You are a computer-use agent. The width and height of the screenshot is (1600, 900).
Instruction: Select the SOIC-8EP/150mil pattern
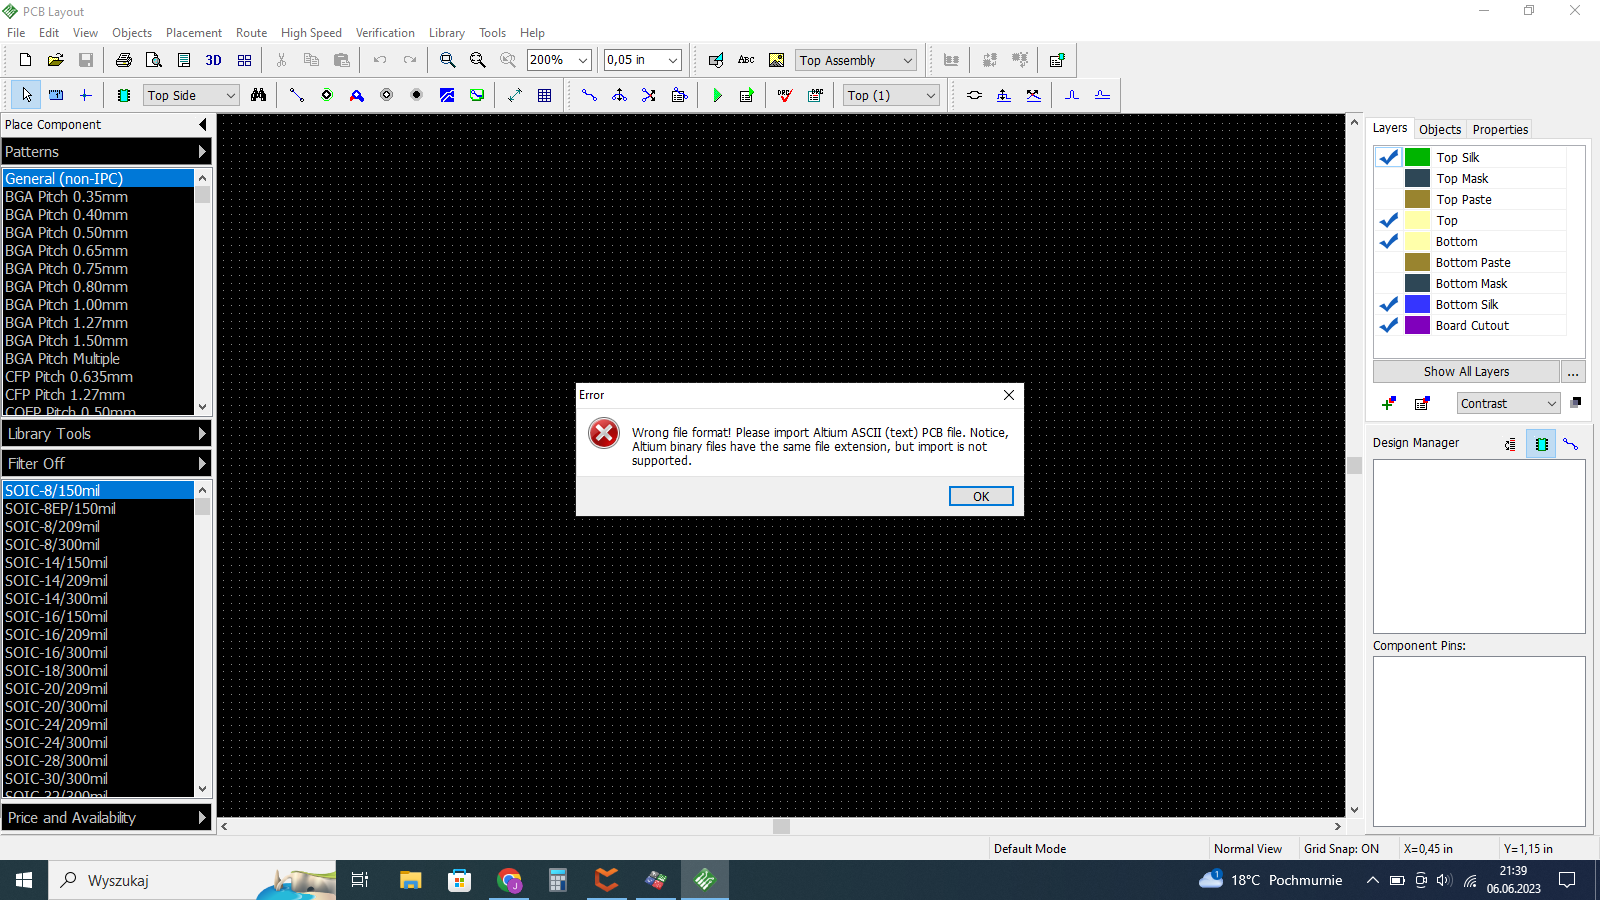click(x=98, y=509)
